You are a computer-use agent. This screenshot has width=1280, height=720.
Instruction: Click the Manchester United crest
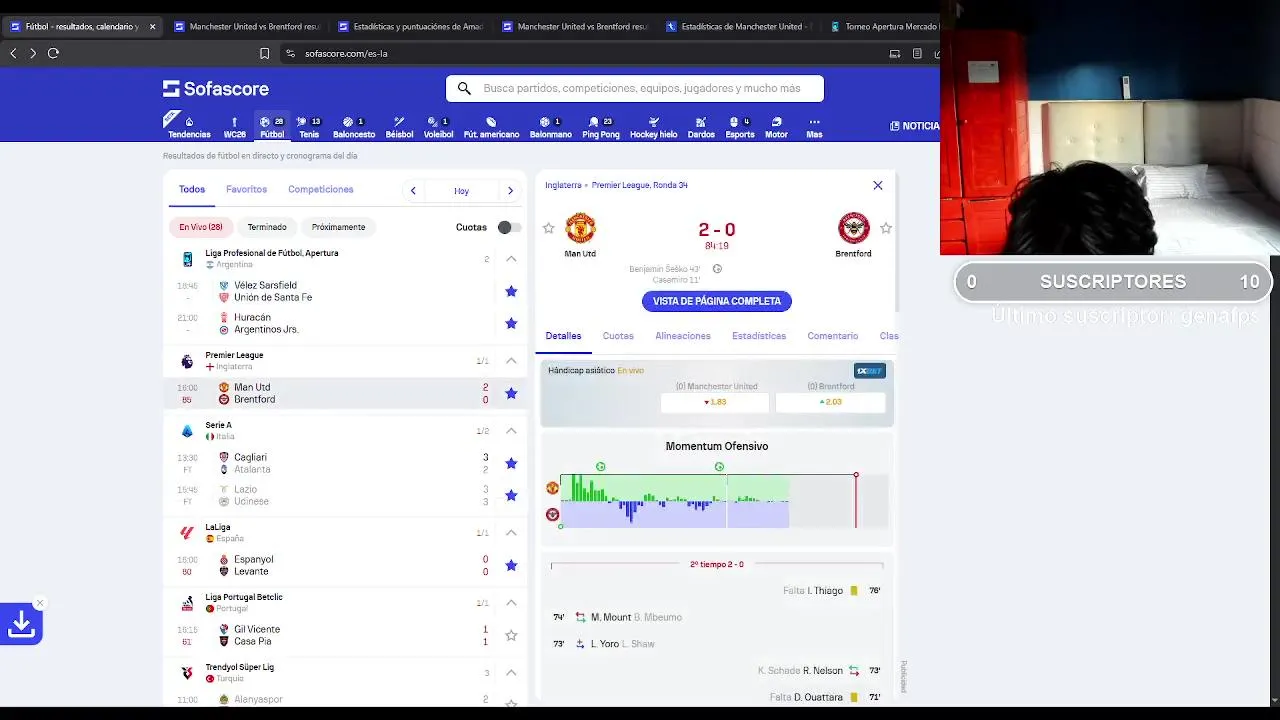point(580,228)
